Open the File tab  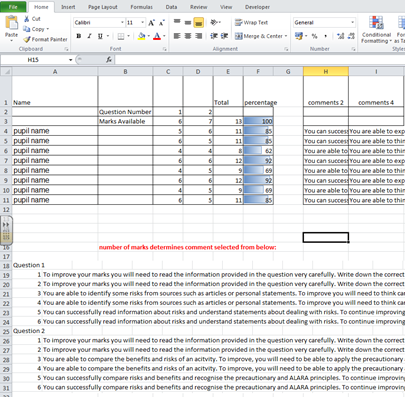13,7
